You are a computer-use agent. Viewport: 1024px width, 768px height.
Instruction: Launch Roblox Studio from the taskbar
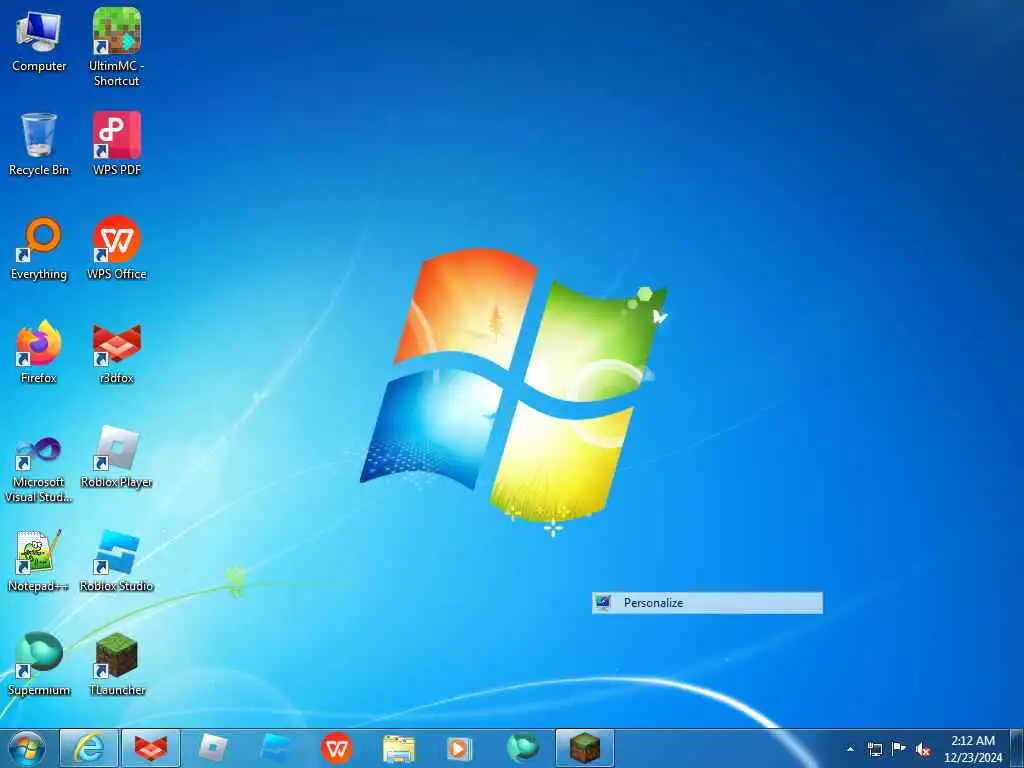point(275,748)
